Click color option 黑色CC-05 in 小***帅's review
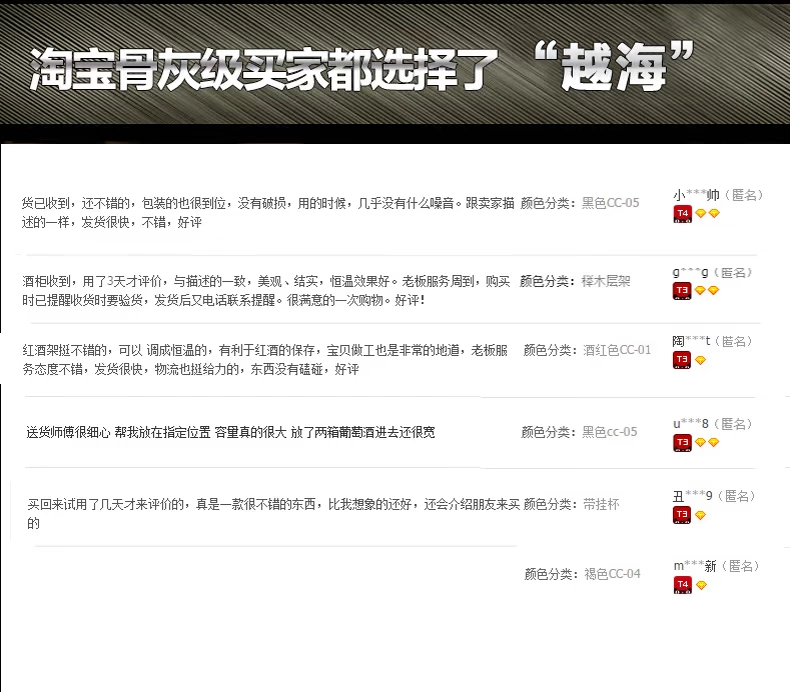 pos(610,203)
